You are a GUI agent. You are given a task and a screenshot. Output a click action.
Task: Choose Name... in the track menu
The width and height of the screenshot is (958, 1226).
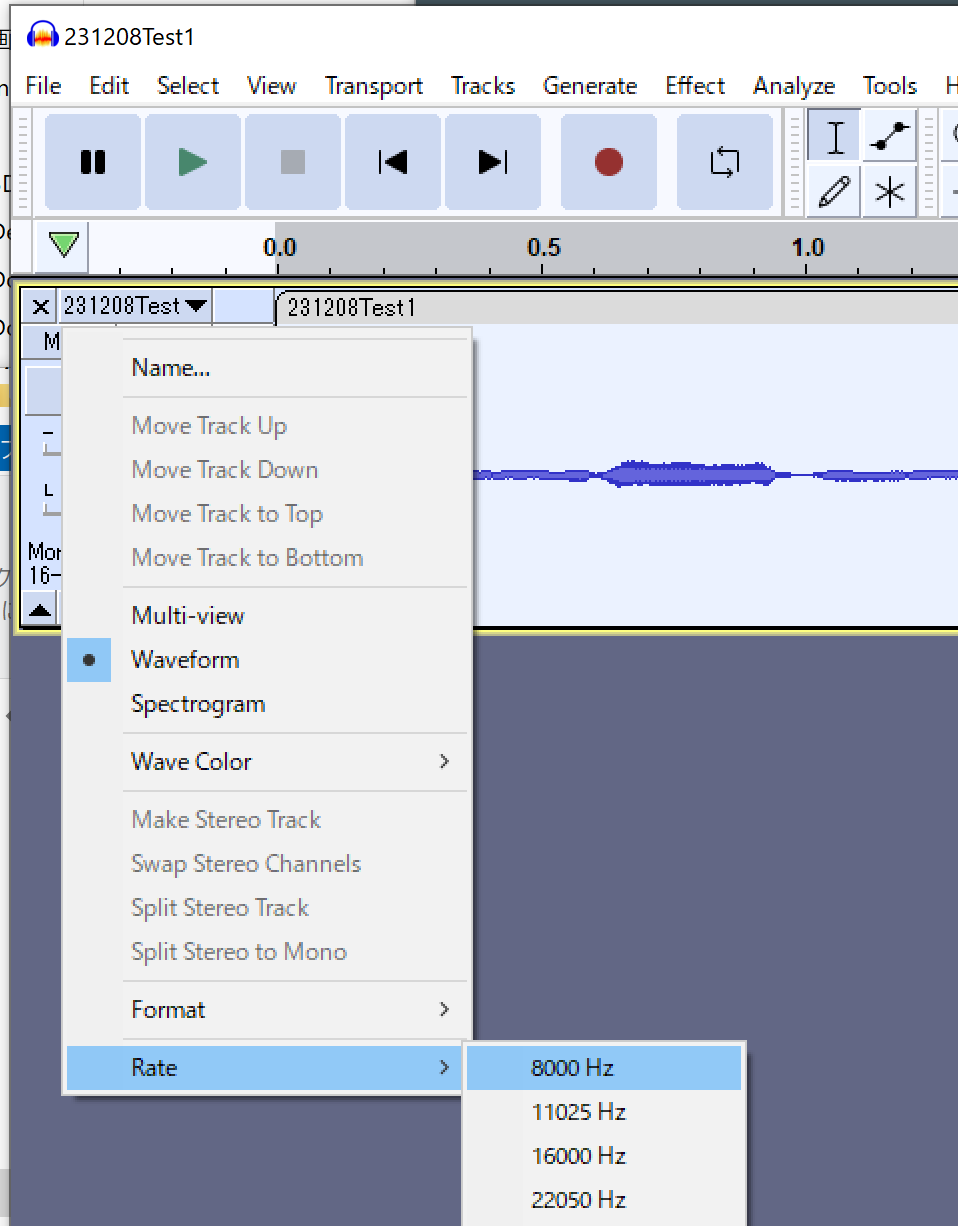click(267, 368)
